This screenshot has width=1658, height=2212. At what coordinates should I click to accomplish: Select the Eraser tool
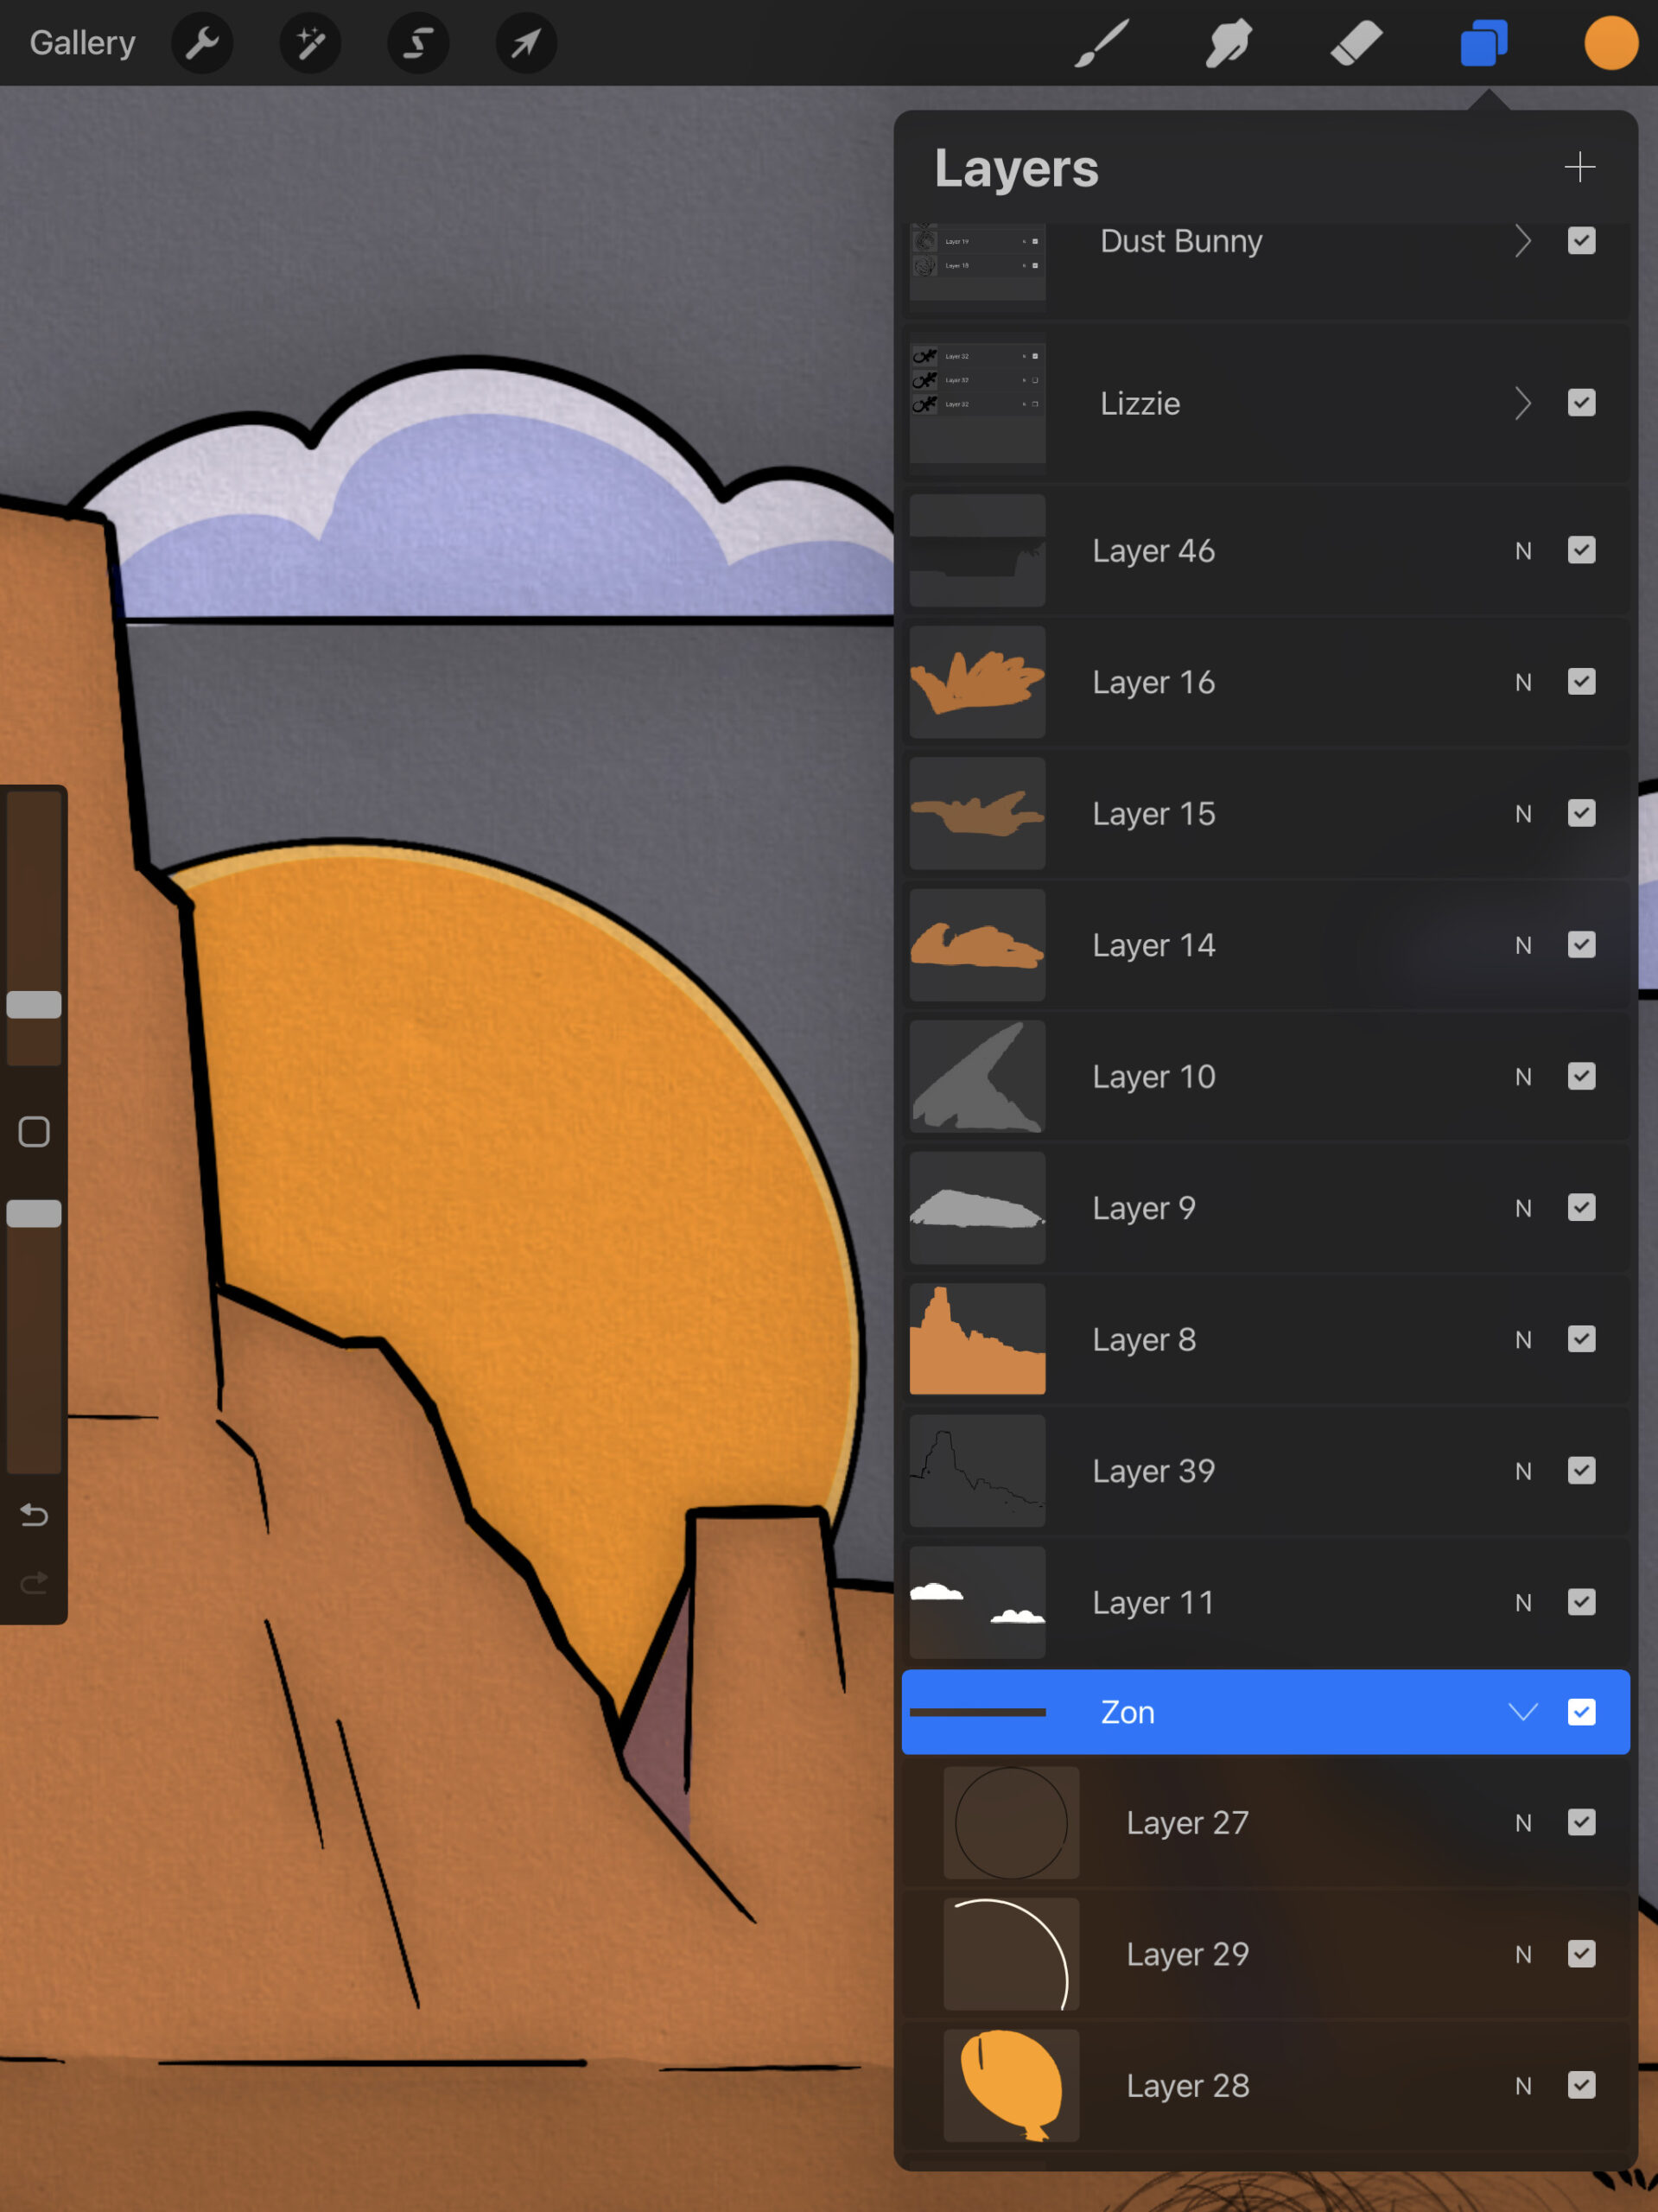coord(1356,43)
